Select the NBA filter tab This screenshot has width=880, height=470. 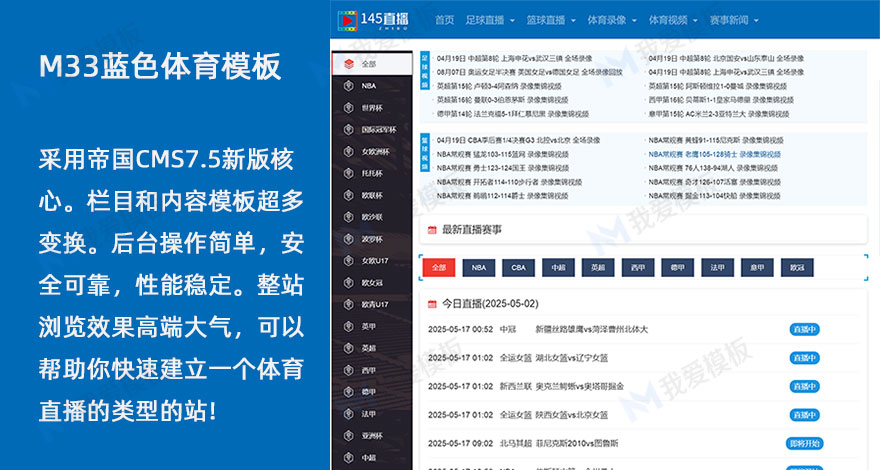[x=479, y=267]
